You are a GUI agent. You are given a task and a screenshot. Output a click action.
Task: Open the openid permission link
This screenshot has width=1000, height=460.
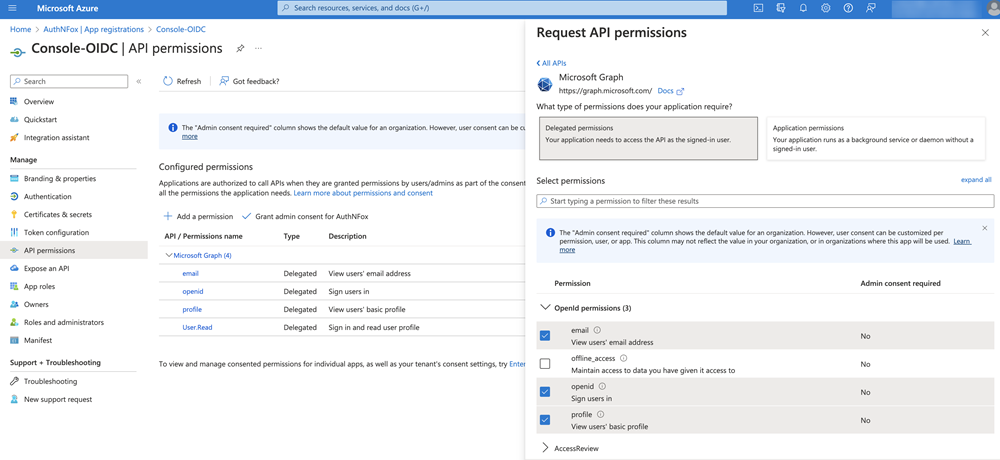[193, 291]
